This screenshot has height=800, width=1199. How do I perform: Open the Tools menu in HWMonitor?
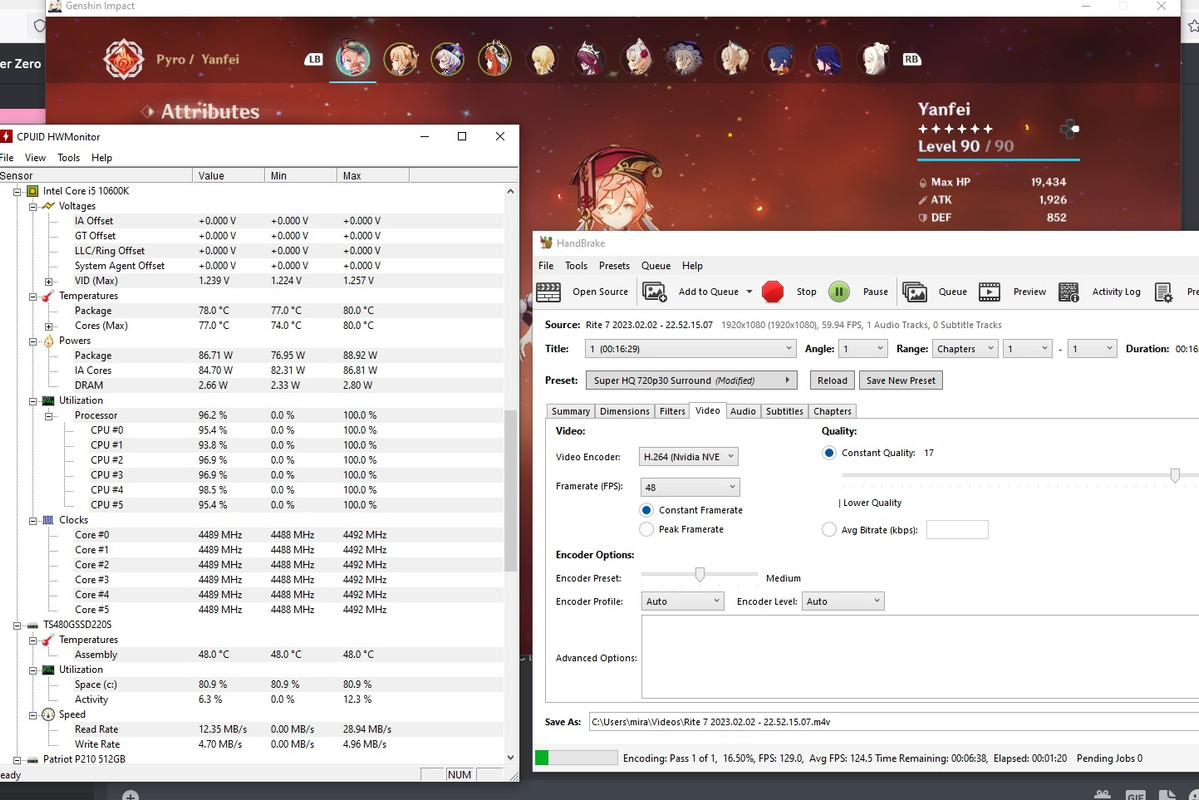68,158
